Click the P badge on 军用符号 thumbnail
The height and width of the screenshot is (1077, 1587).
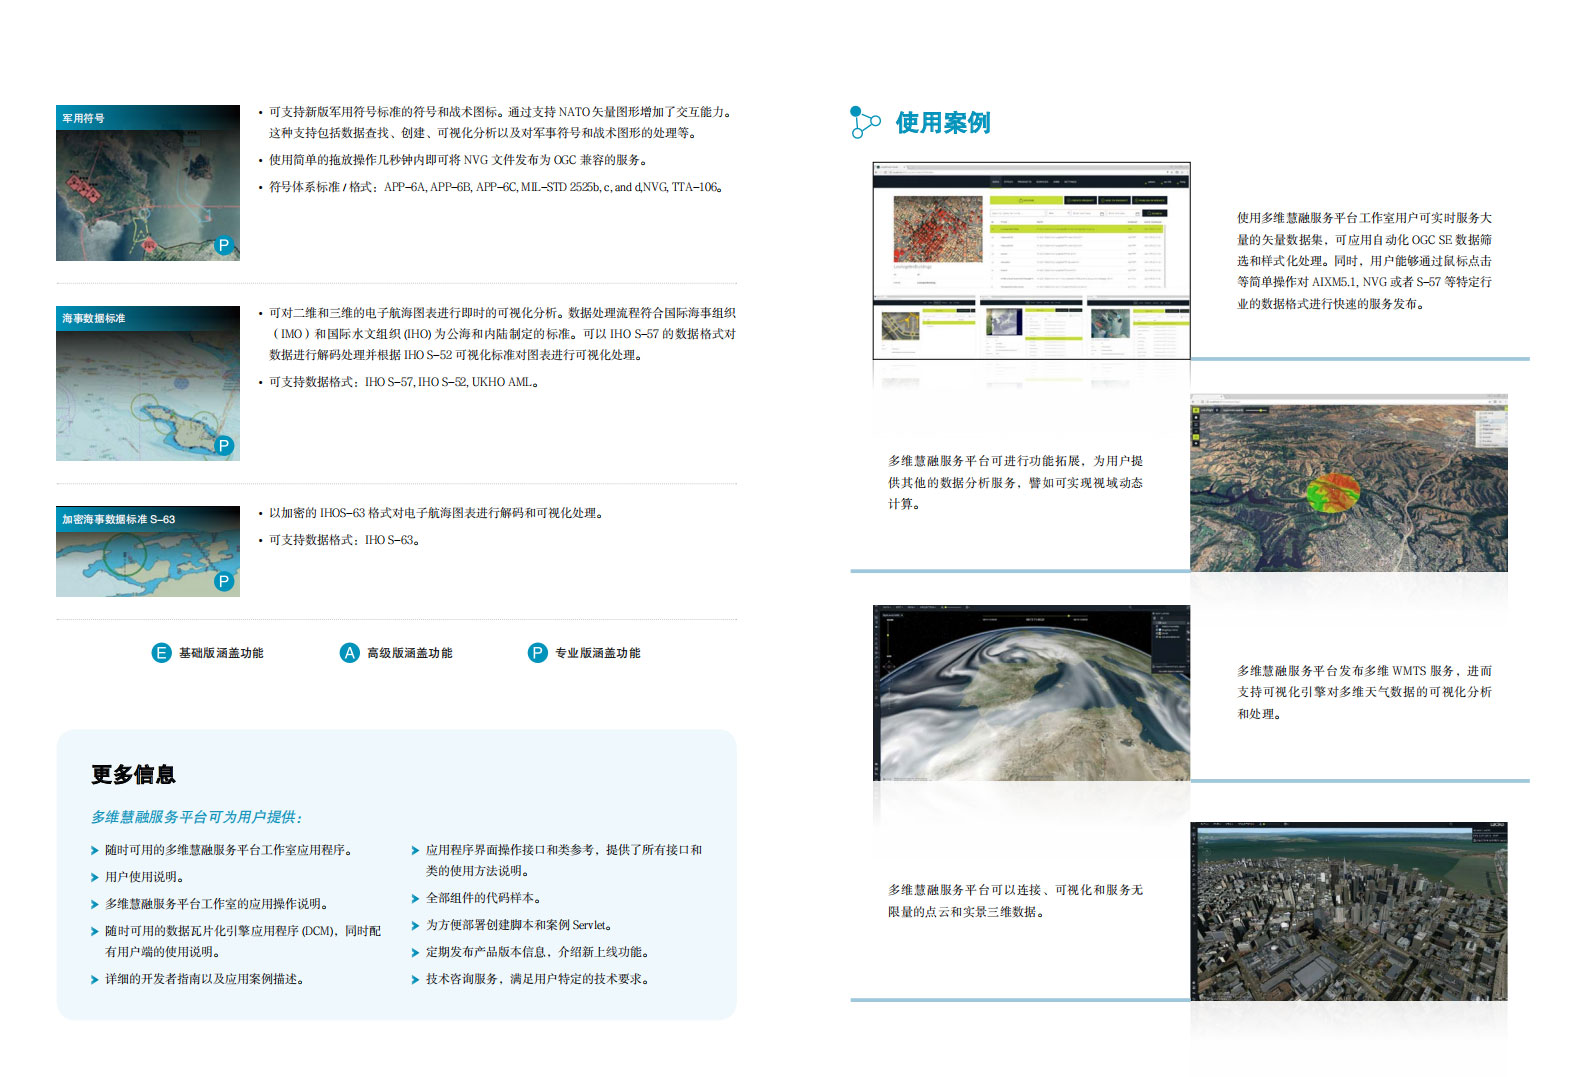click(x=224, y=245)
